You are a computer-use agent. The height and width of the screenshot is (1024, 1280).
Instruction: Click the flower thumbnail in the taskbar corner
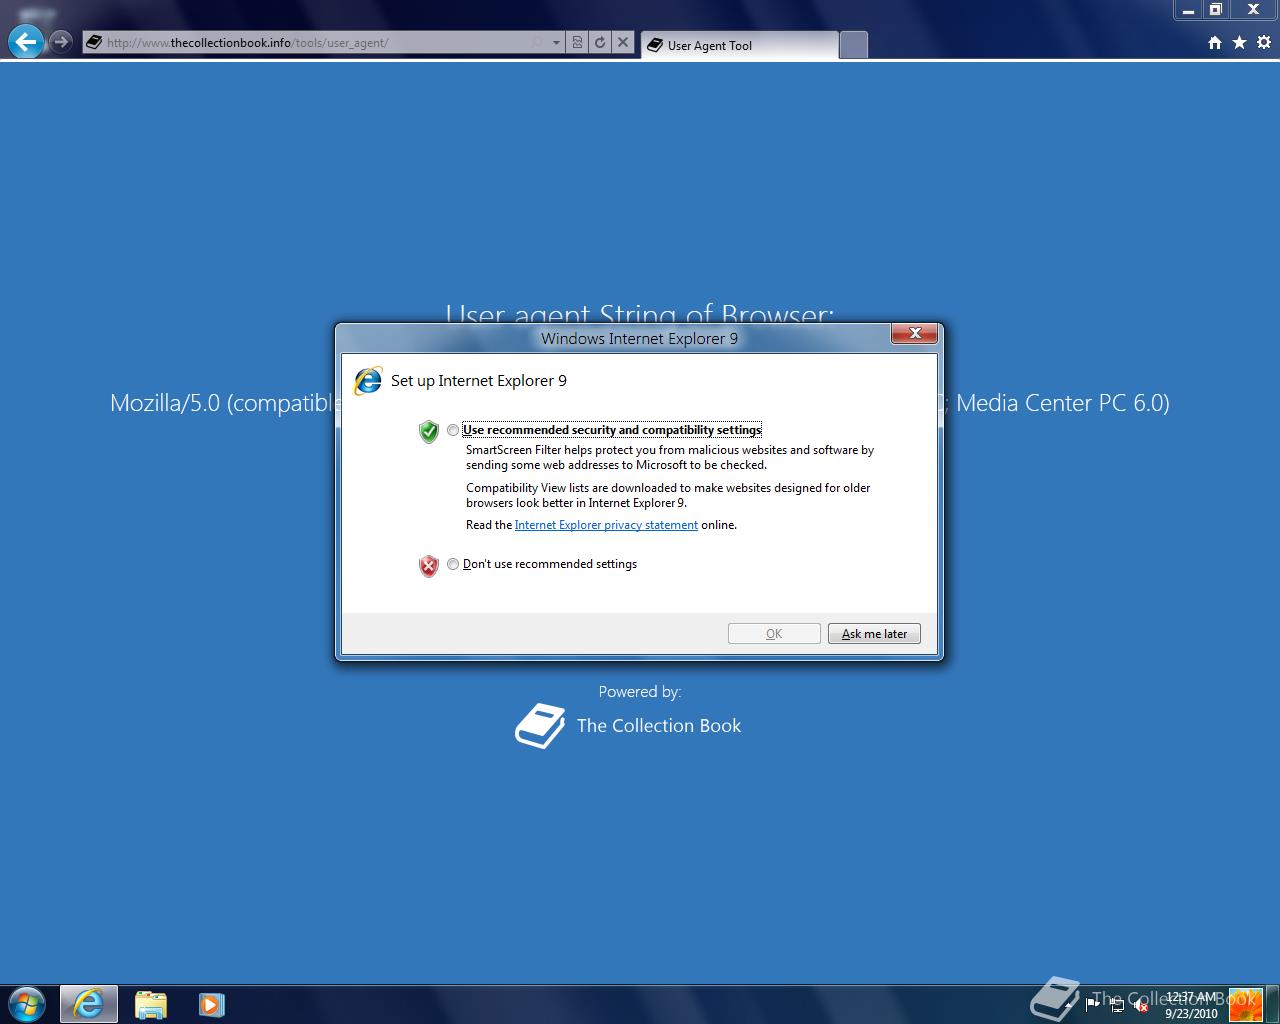[x=1246, y=1004]
